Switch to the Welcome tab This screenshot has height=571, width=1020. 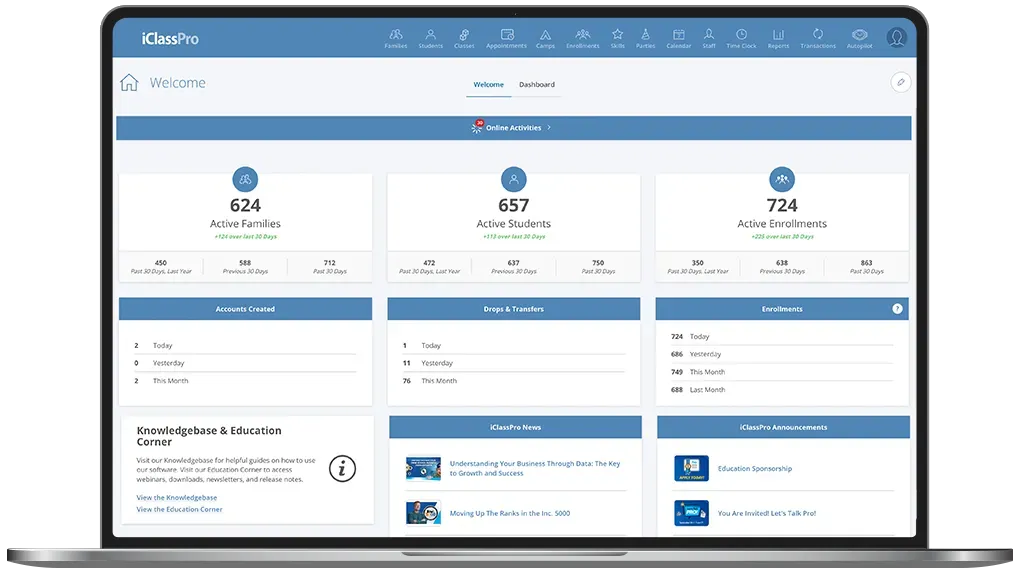pyautogui.click(x=489, y=85)
